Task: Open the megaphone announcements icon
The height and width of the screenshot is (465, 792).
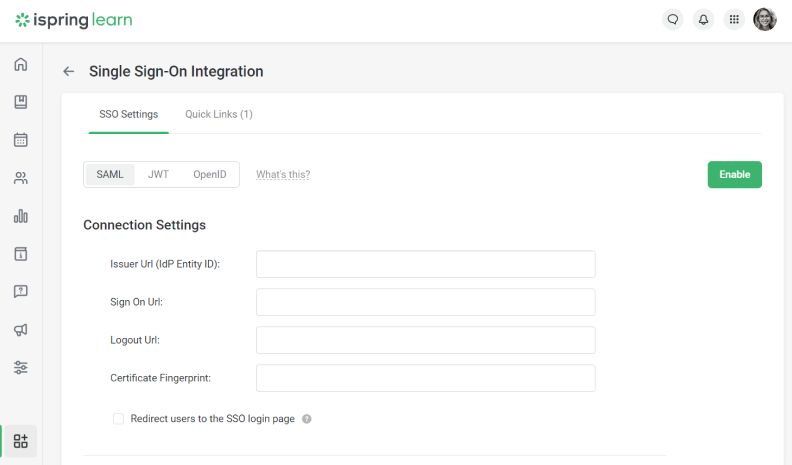Action: pos(21,330)
